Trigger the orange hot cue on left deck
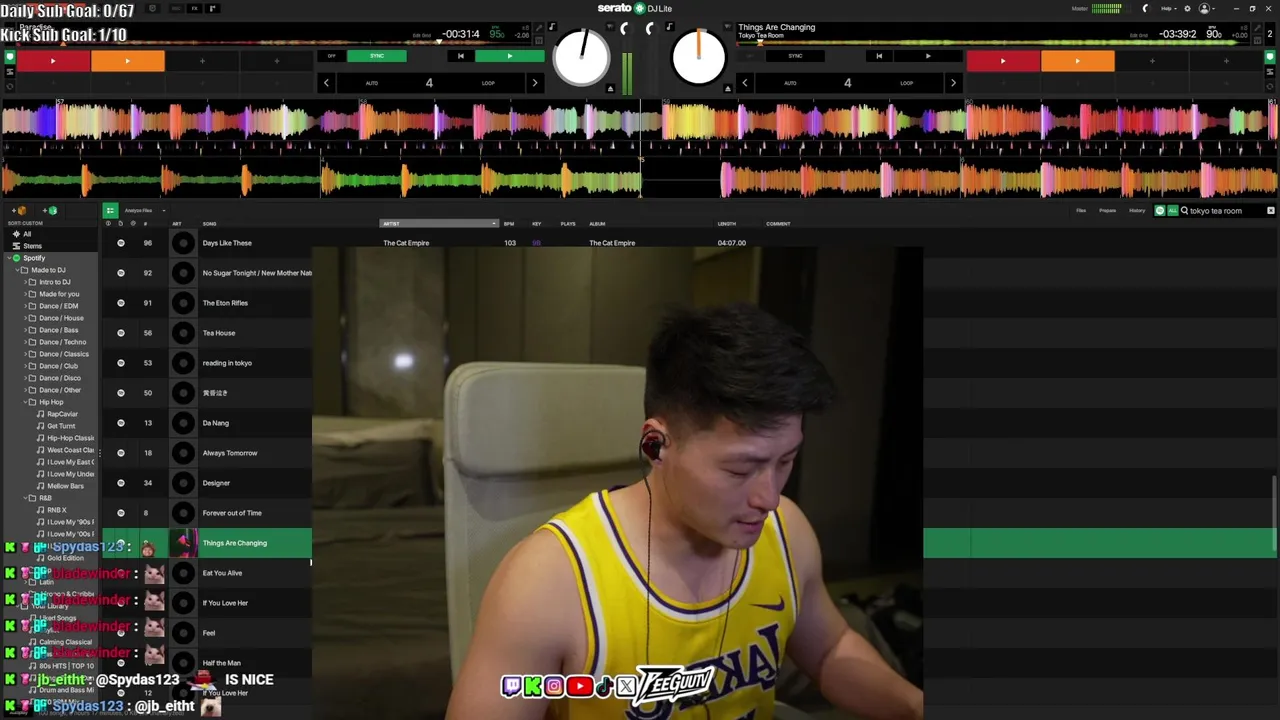The width and height of the screenshot is (1280, 720). point(127,61)
